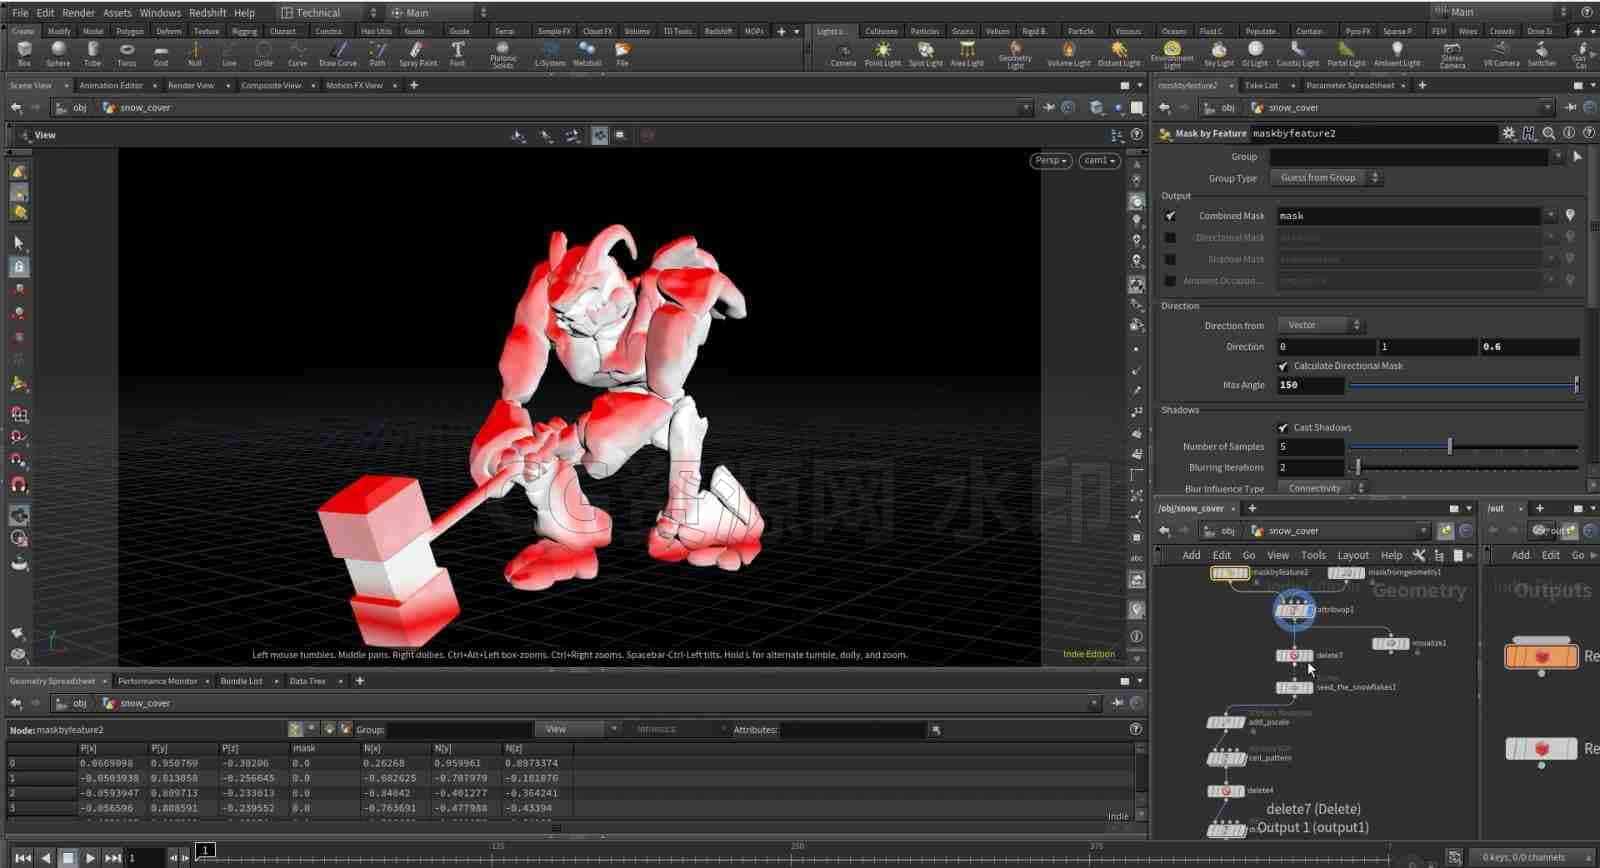The image size is (1600, 868).
Task: Click the Volume Light shelf tool
Action: tap(1068, 53)
